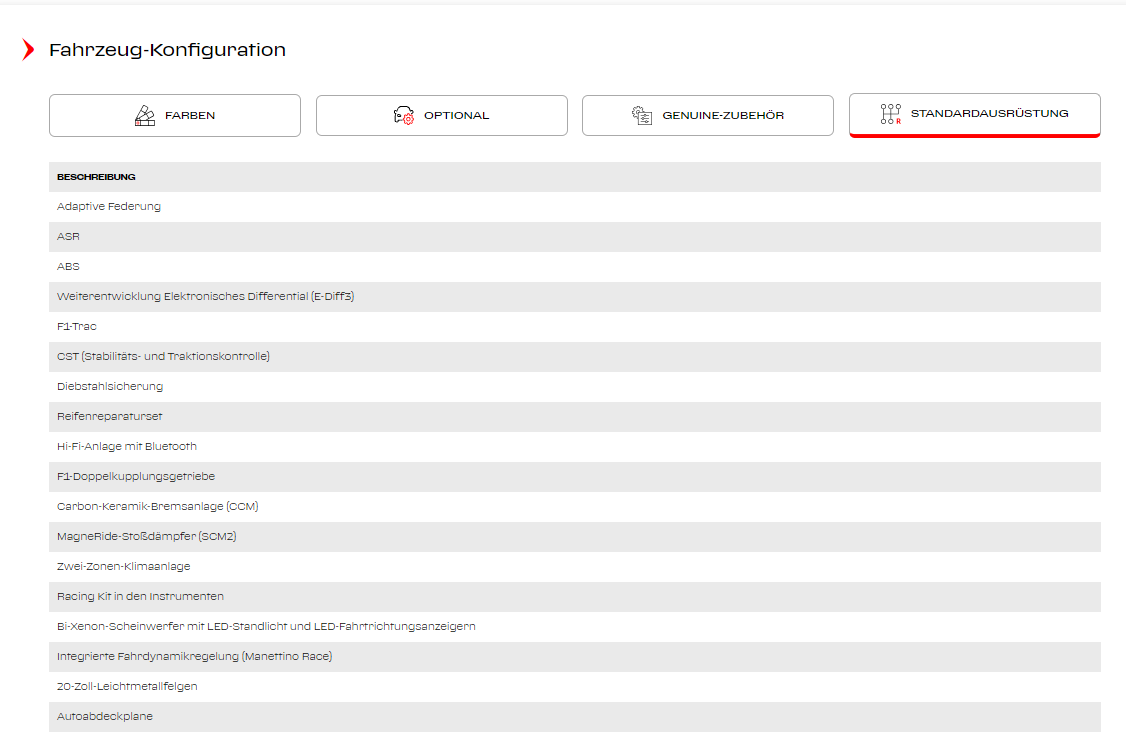Select the E-Diff3 differential row
This screenshot has height=748, width=1126.
206,297
